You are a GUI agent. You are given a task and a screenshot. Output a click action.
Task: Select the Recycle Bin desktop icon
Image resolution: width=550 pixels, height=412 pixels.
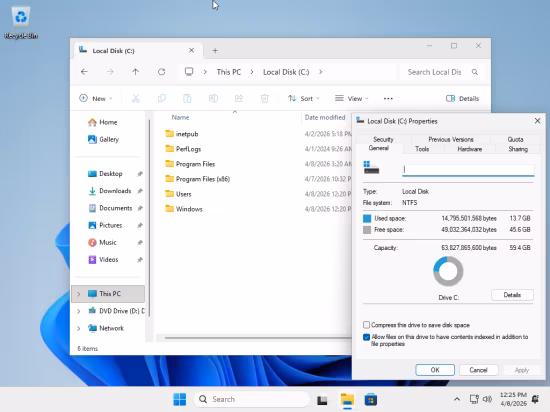[21, 22]
